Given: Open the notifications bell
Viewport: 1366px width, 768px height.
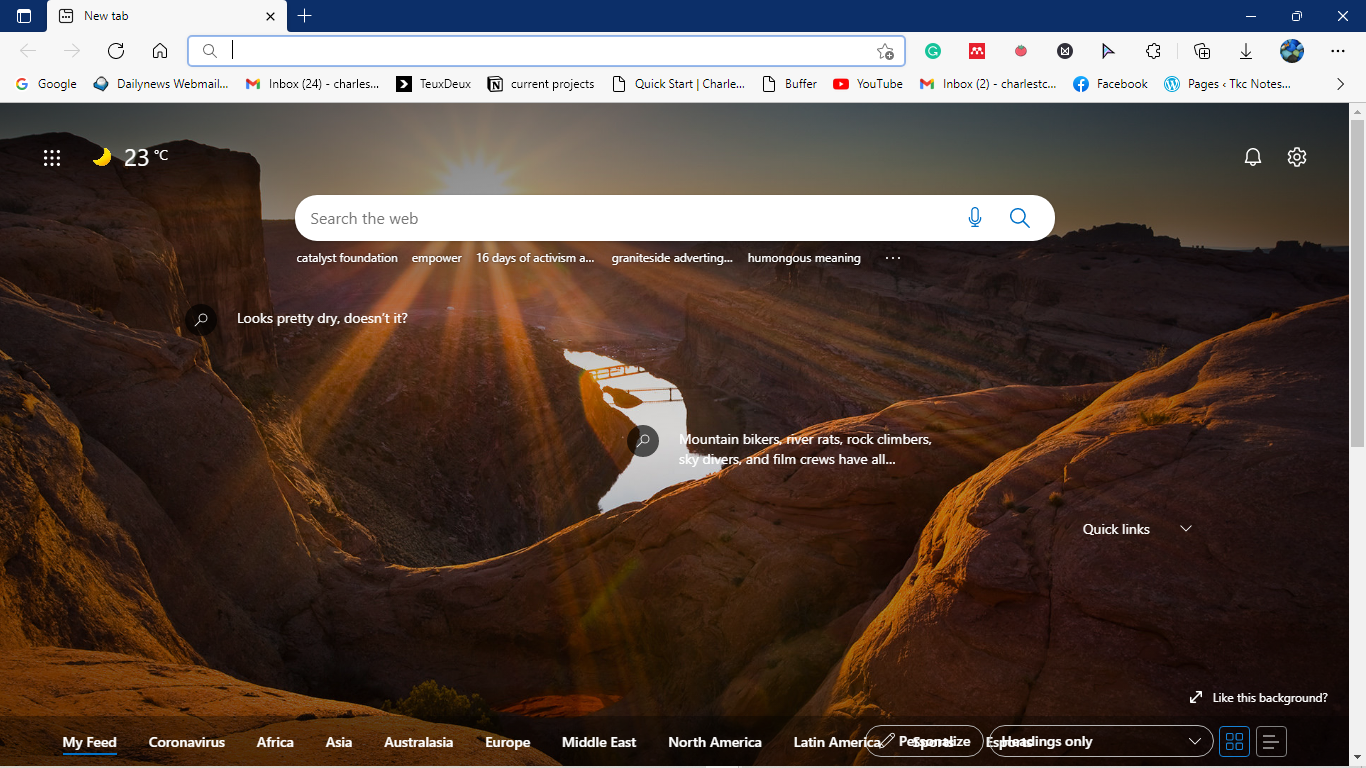Looking at the screenshot, I should (x=1253, y=157).
